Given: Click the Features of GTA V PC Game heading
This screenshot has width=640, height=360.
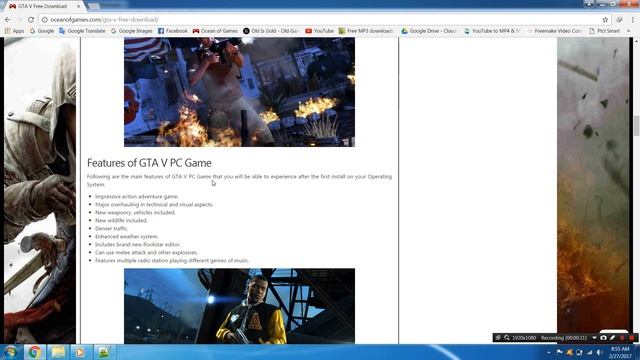Looking at the screenshot, I should [149, 163].
